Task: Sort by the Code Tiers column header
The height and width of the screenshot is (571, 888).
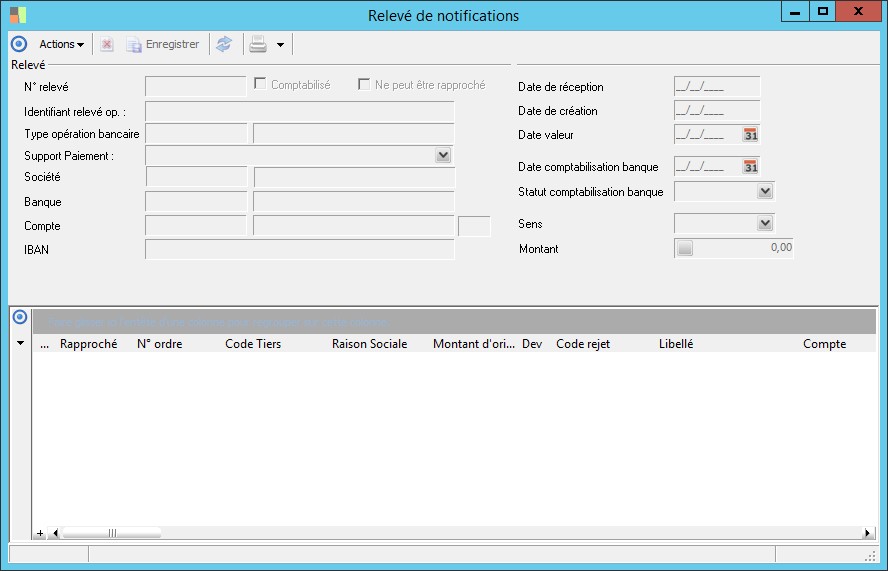Action: click(x=253, y=344)
